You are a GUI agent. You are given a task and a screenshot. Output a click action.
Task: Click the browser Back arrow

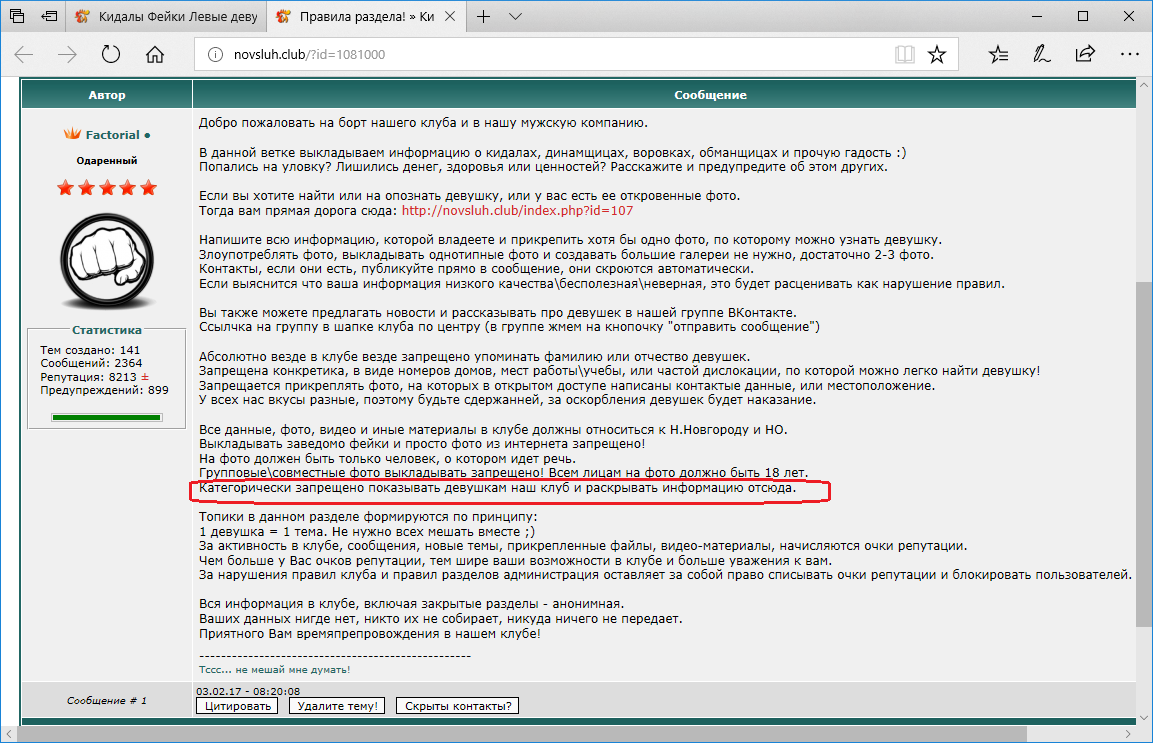[24, 55]
